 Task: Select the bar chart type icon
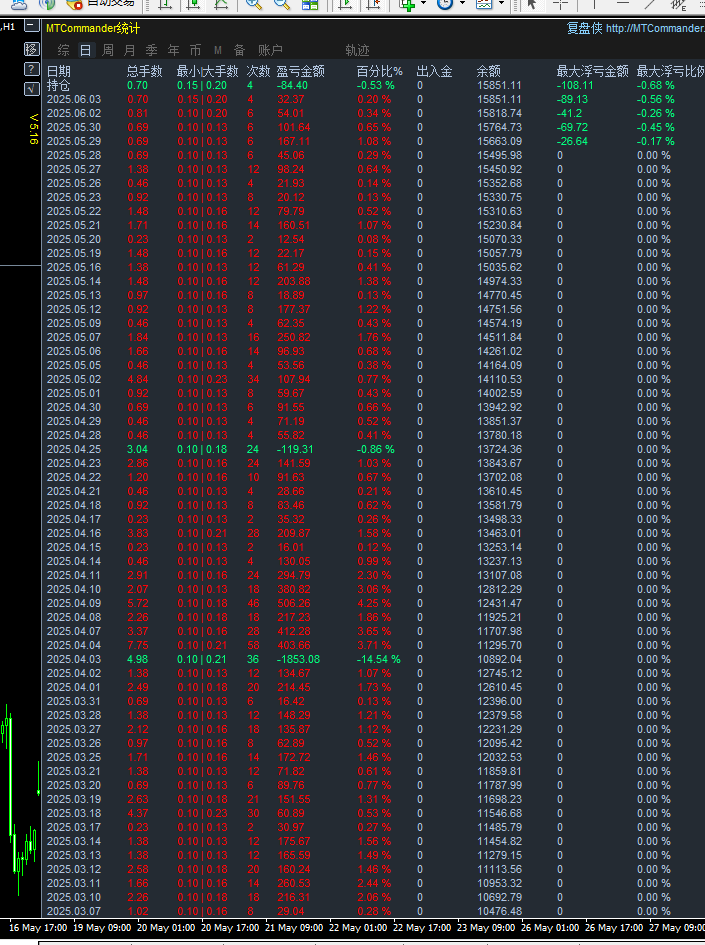[164, 4]
